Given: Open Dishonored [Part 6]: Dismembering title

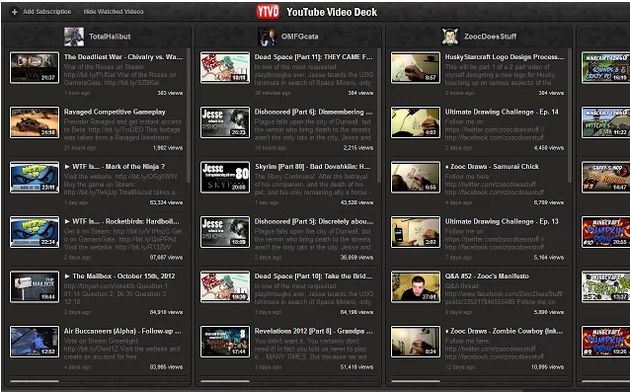Looking at the screenshot, I should pyautogui.click(x=313, y=112).
